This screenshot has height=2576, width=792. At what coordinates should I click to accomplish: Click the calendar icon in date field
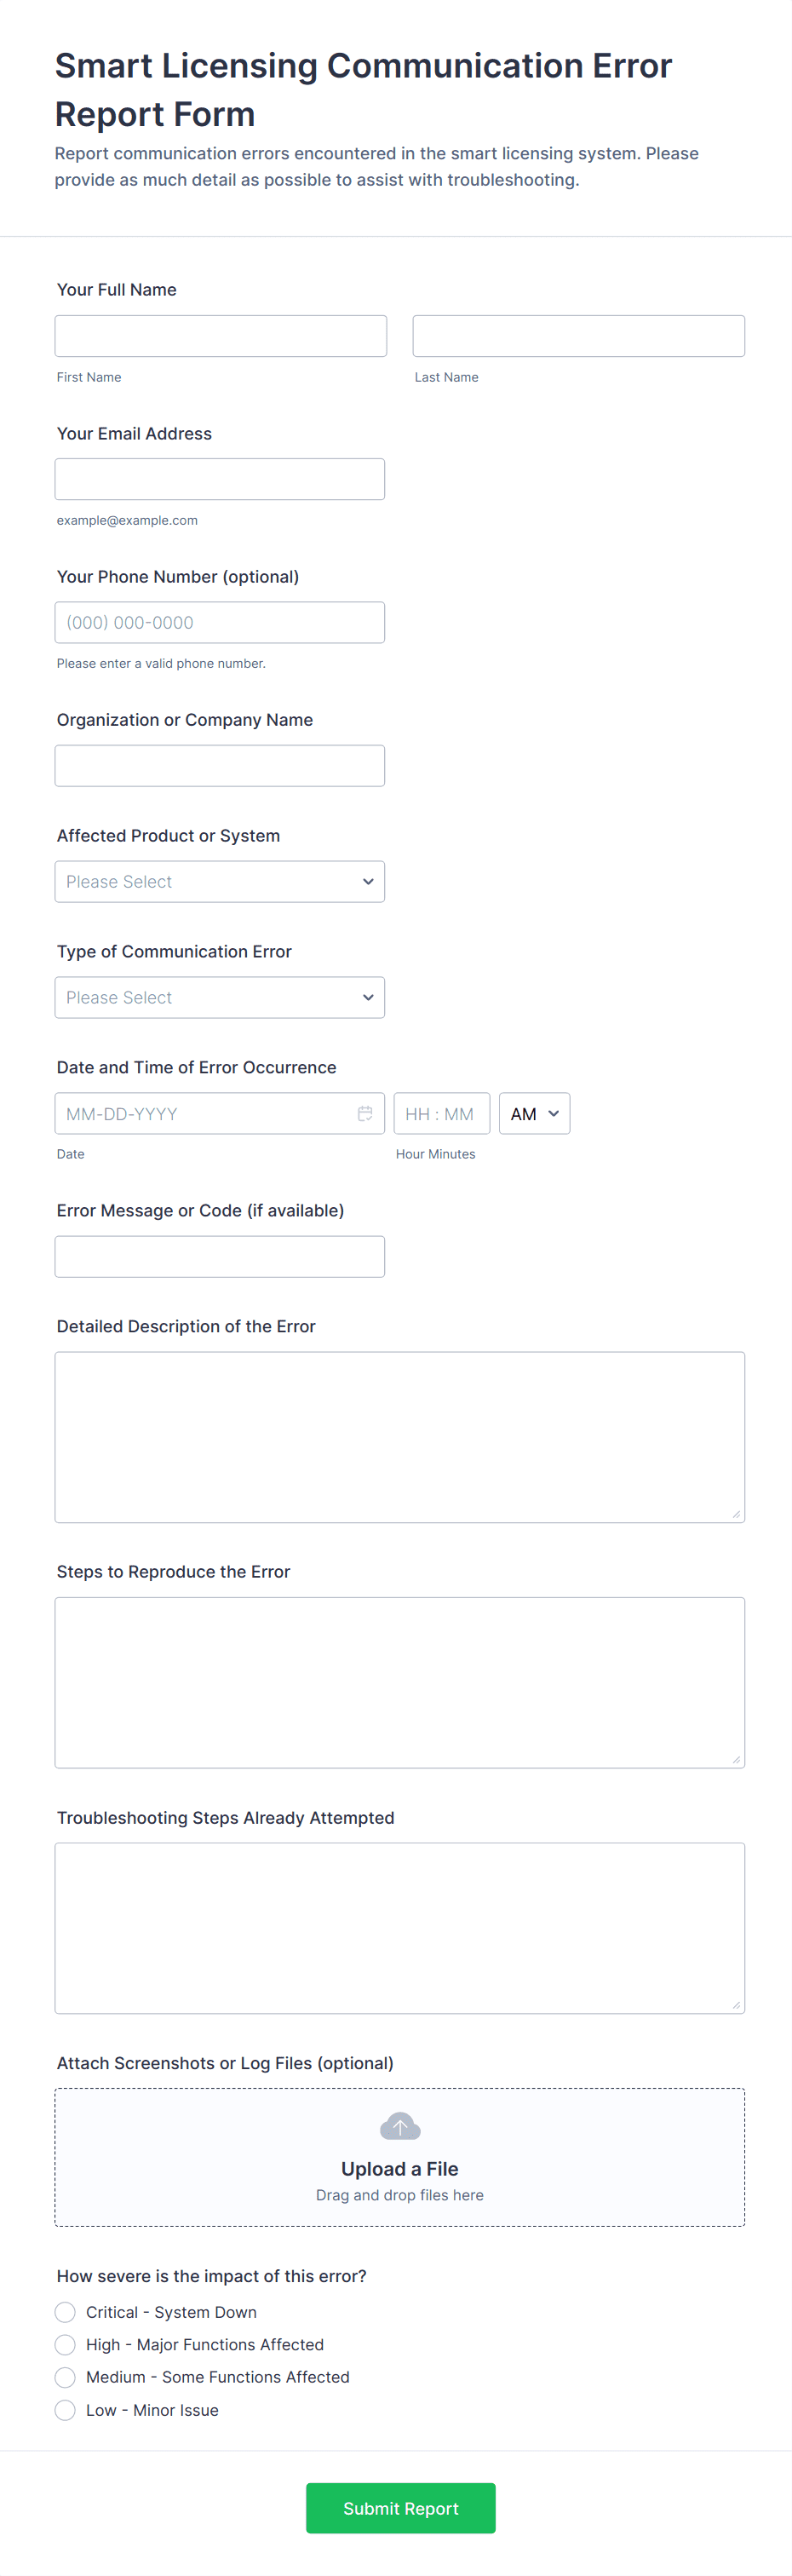coord(365,1113)
